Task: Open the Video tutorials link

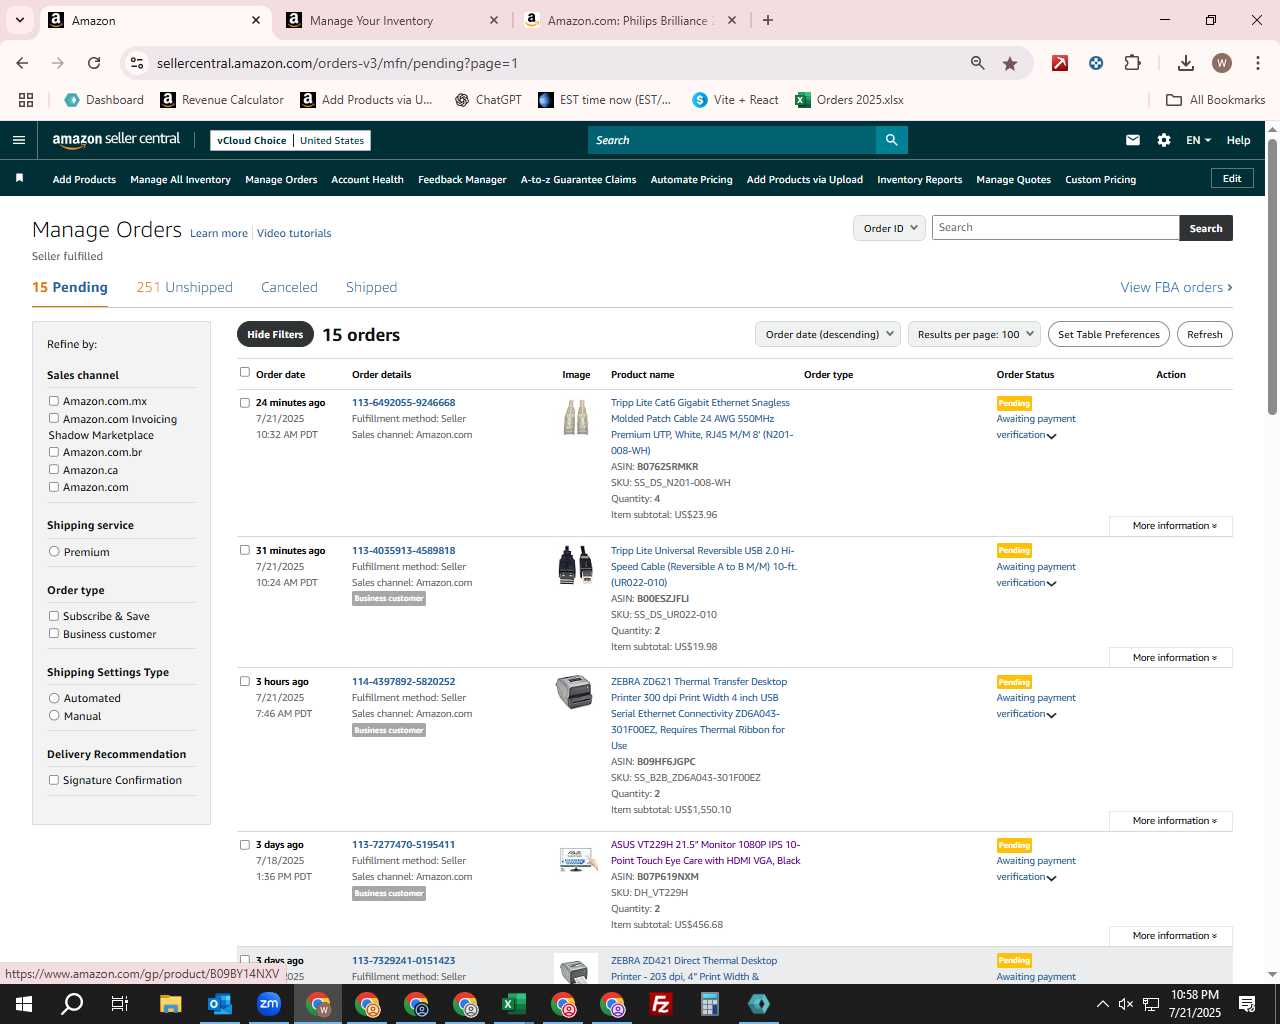Action: [x=294, y=233]
